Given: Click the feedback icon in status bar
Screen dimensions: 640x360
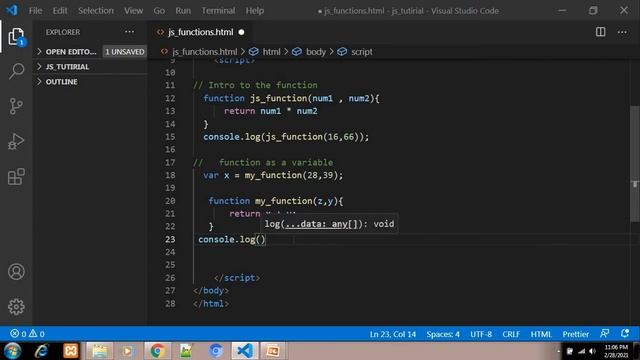Looking at the screenshot, I should click(x=604, y=333).
